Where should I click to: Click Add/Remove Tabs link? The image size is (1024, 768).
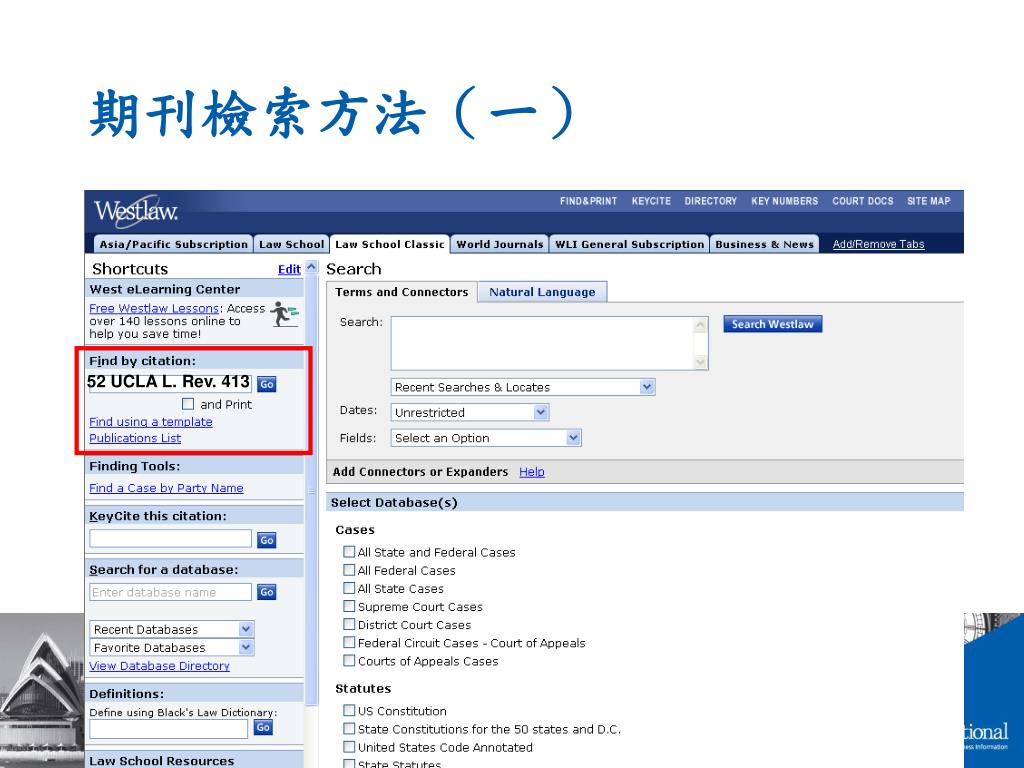[x=878, y=244]
